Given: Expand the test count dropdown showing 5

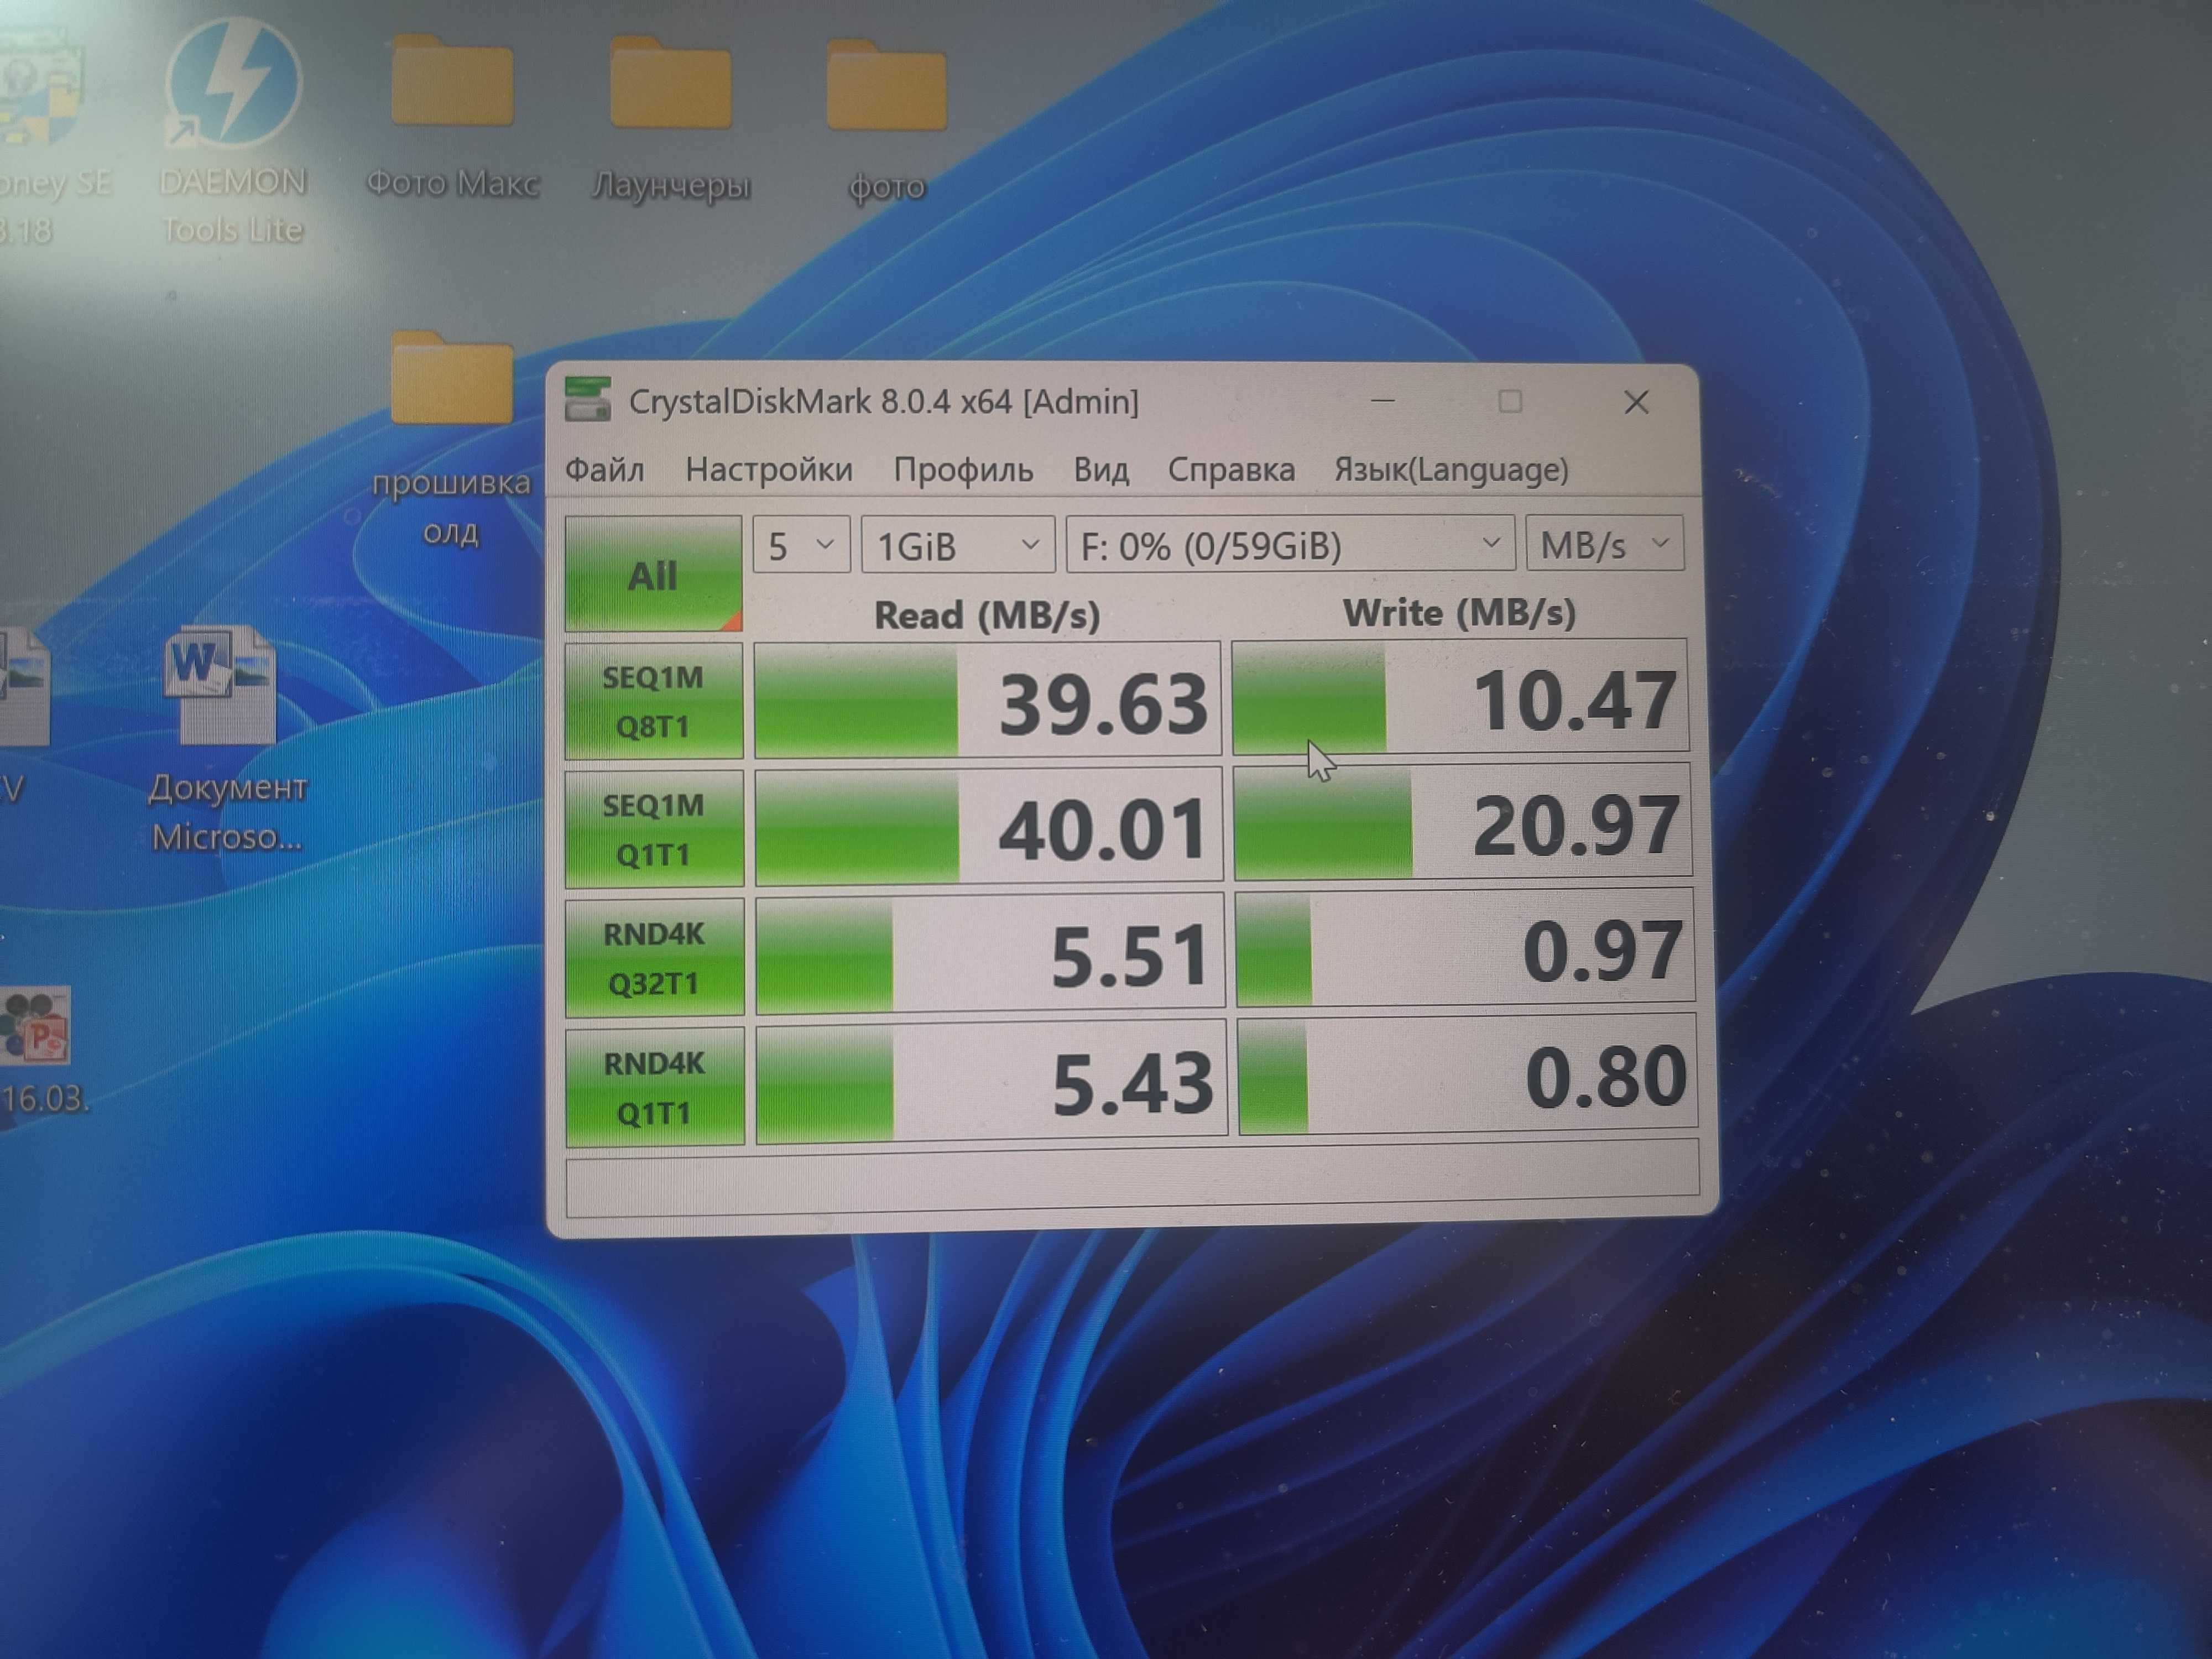Looking at the screenshot, I should [x=801, y=545].
